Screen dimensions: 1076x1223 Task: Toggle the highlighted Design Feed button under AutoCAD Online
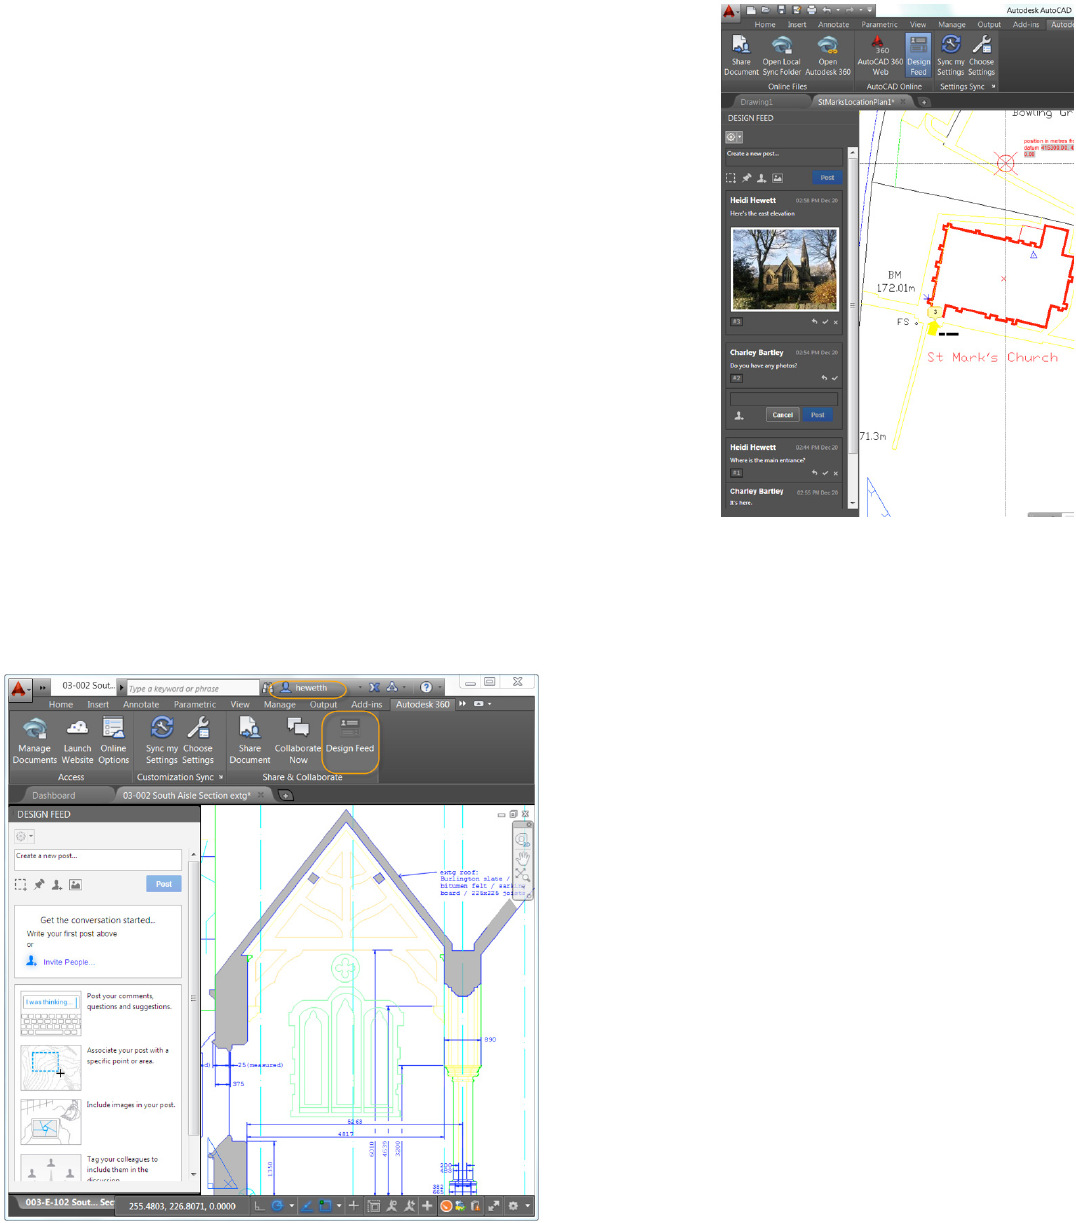click(x=918, y=56)
